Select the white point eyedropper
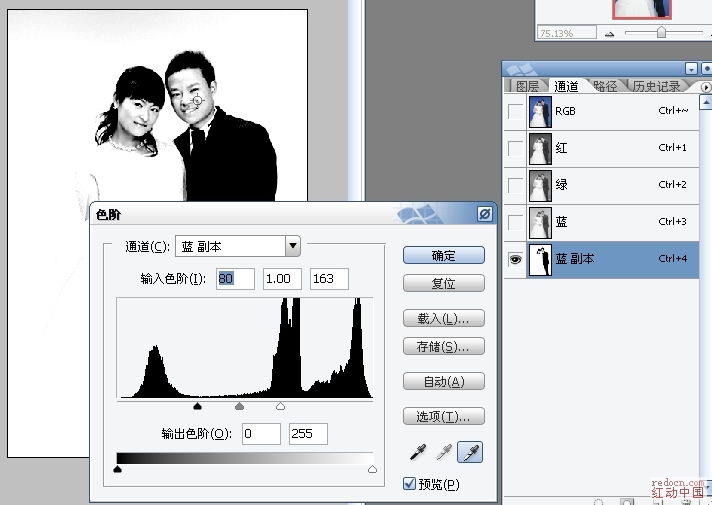The image size is (712, 505). (470, 452)
